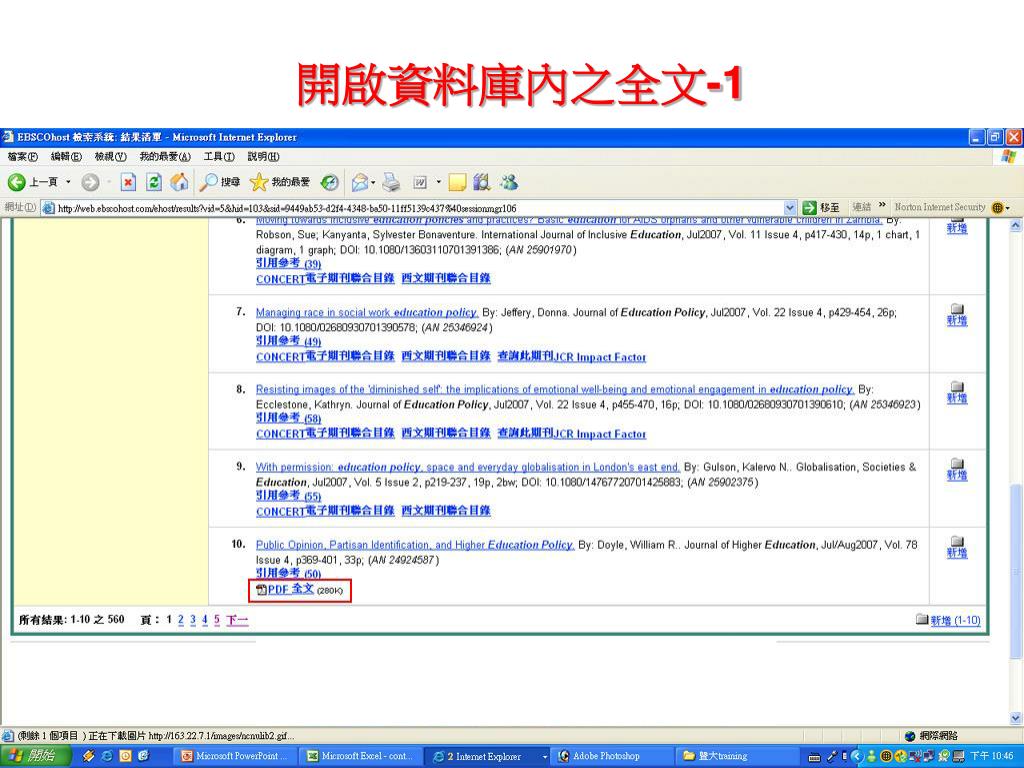
Task: Switch to Microsoft Excel taskbar button
Action: (363, 756)
